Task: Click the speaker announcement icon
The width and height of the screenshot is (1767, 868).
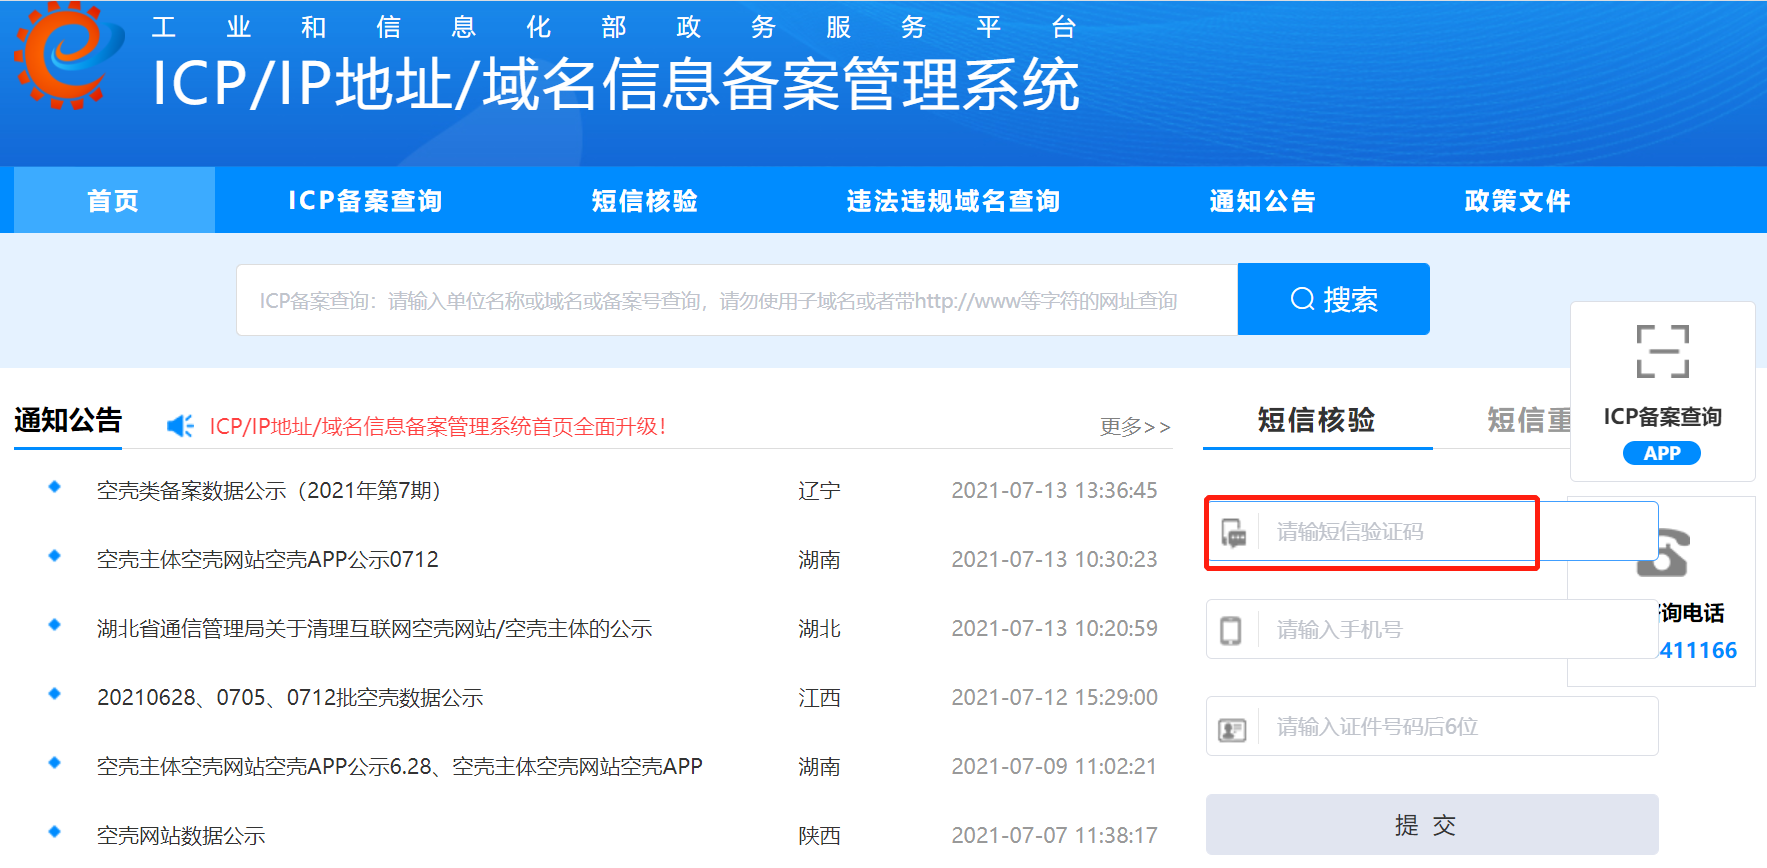Action: point(180,426)
